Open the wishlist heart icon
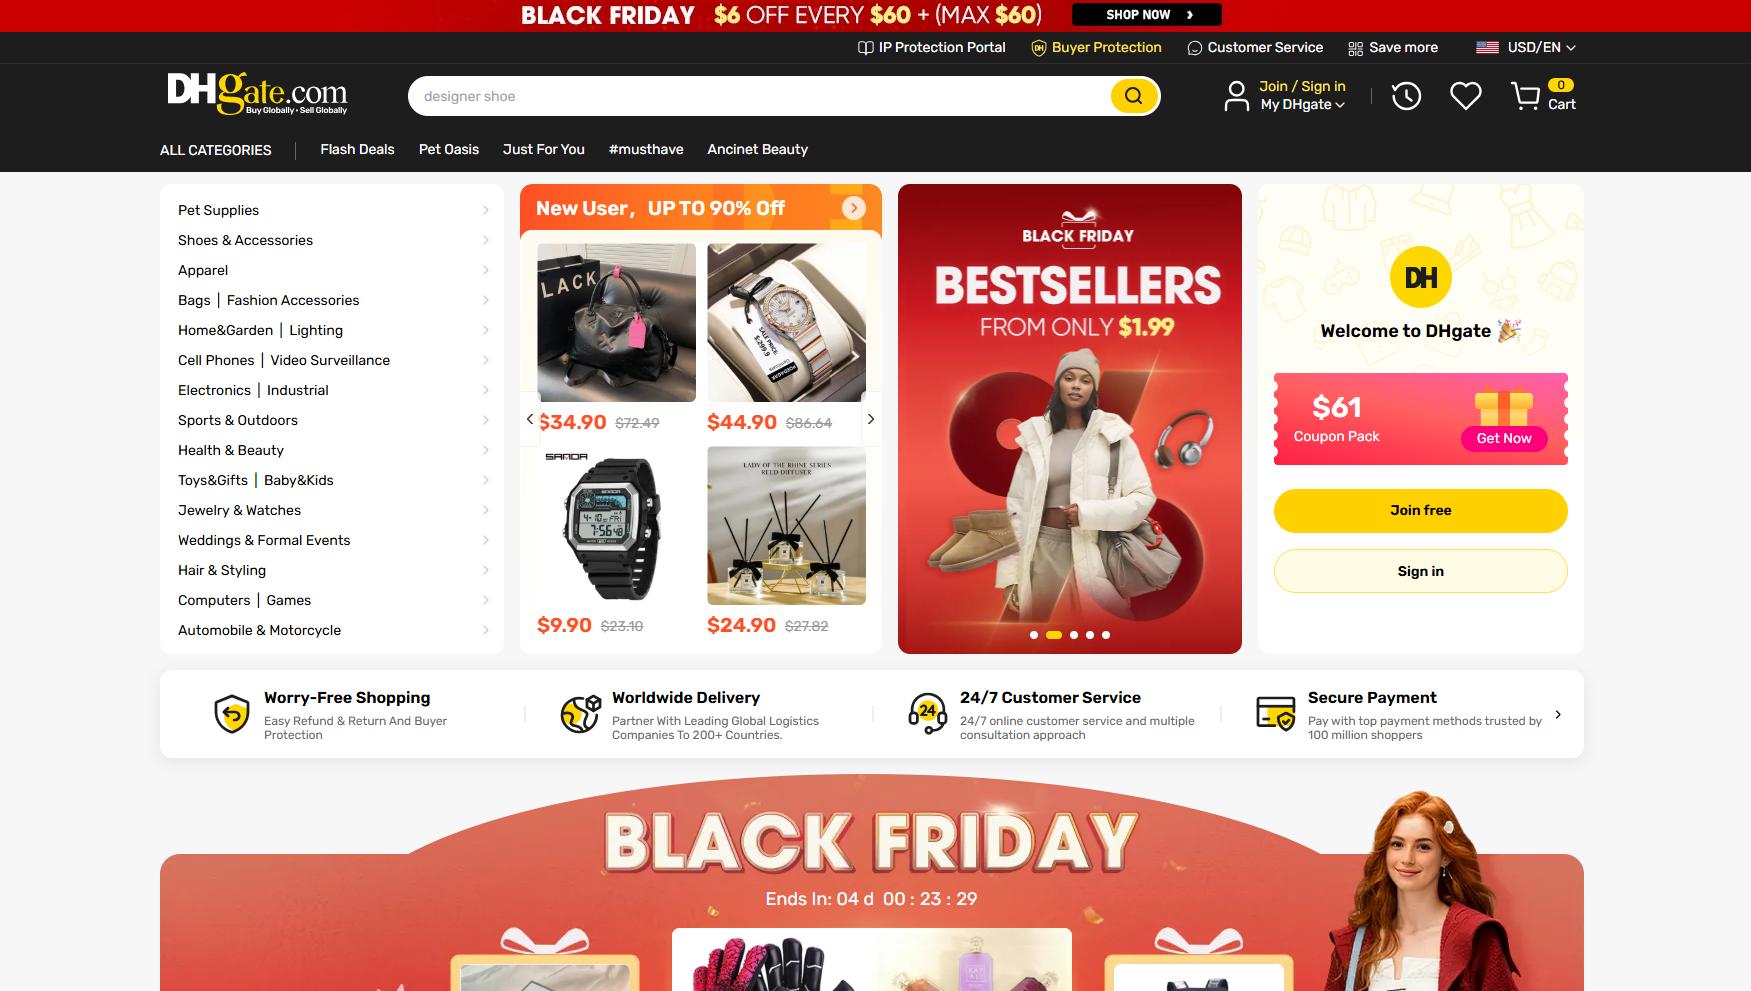The width and height of the screenshot is (1751, 991). click(1466, 96)
